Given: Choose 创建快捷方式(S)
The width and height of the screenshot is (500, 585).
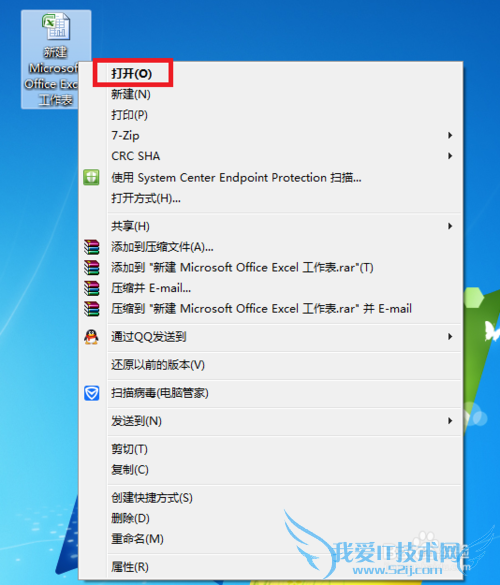Looking at the screenshot, I should (271, 498).
